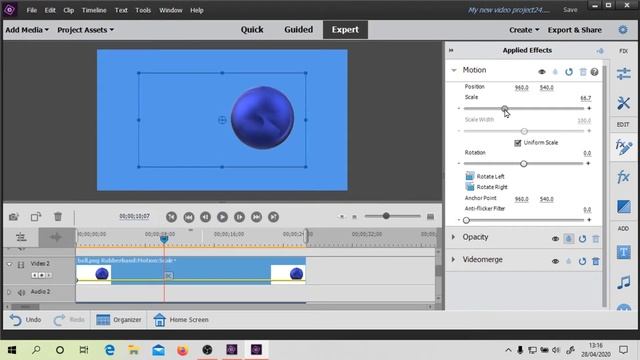Open Firefox from taskbar
The height and width of the screenshot is (360, 640).
pos(182,350)
